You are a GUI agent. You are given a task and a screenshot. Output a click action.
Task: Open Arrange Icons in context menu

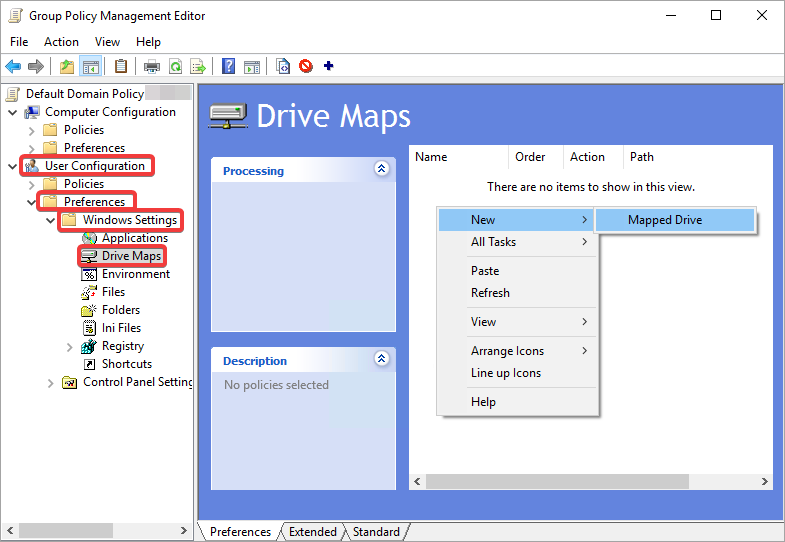pos(518,351)
